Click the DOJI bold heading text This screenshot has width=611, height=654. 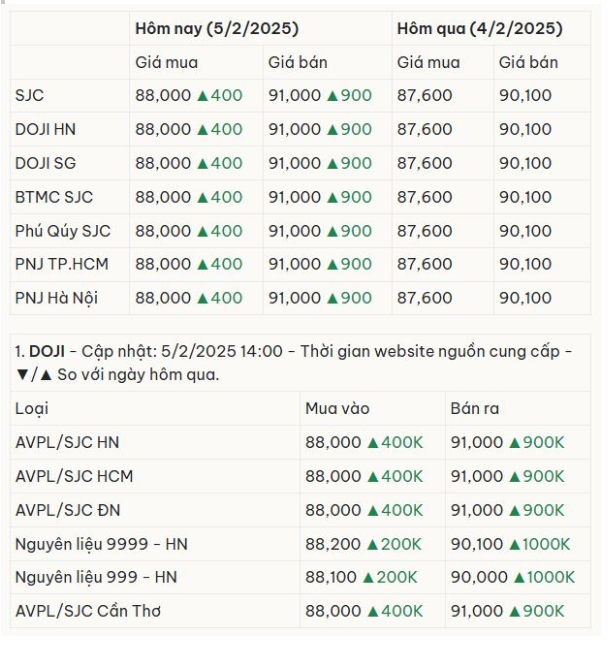[x=47, y=351]
